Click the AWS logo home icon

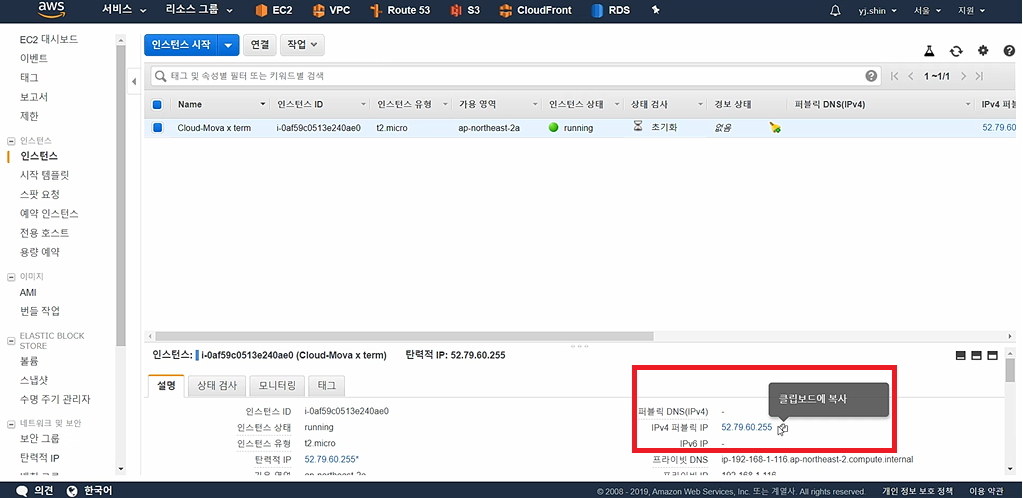point(52,10)
